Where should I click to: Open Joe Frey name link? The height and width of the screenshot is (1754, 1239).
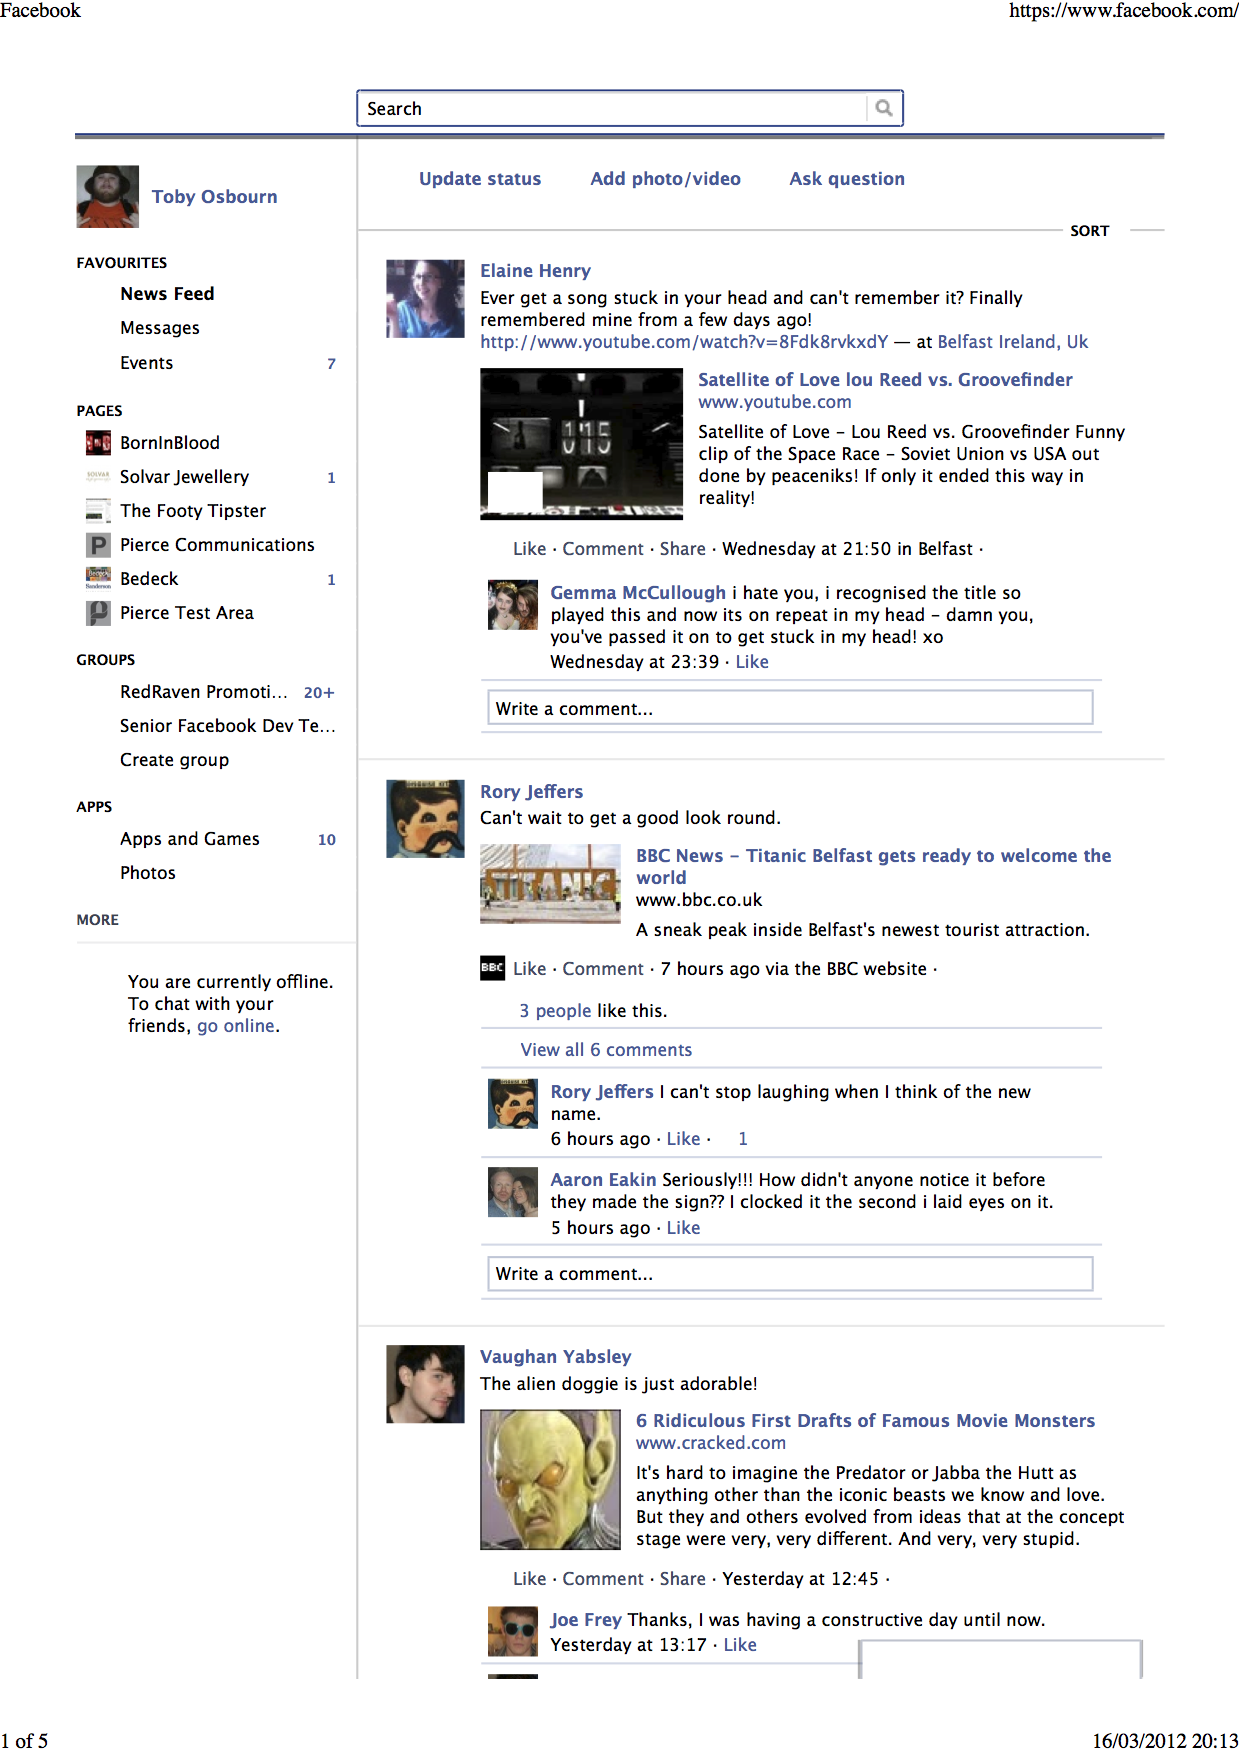(586, 1620)
